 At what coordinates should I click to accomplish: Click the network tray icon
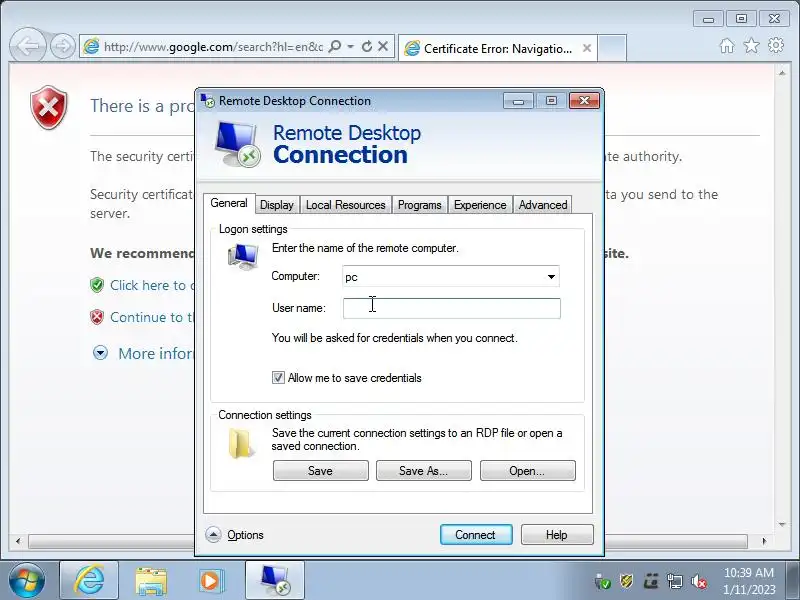(675, 581)
